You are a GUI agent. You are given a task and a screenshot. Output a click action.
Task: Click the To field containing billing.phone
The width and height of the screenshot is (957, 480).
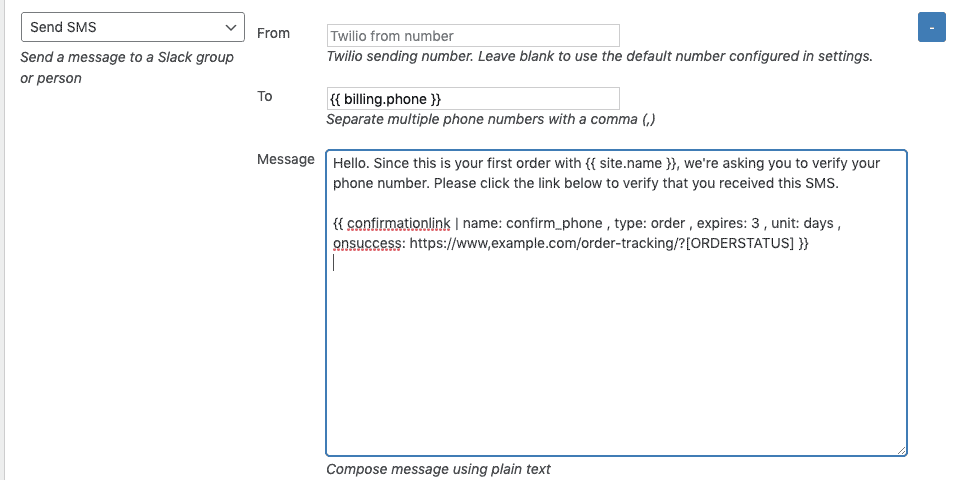pyautogui.click(x=473, y=99)
